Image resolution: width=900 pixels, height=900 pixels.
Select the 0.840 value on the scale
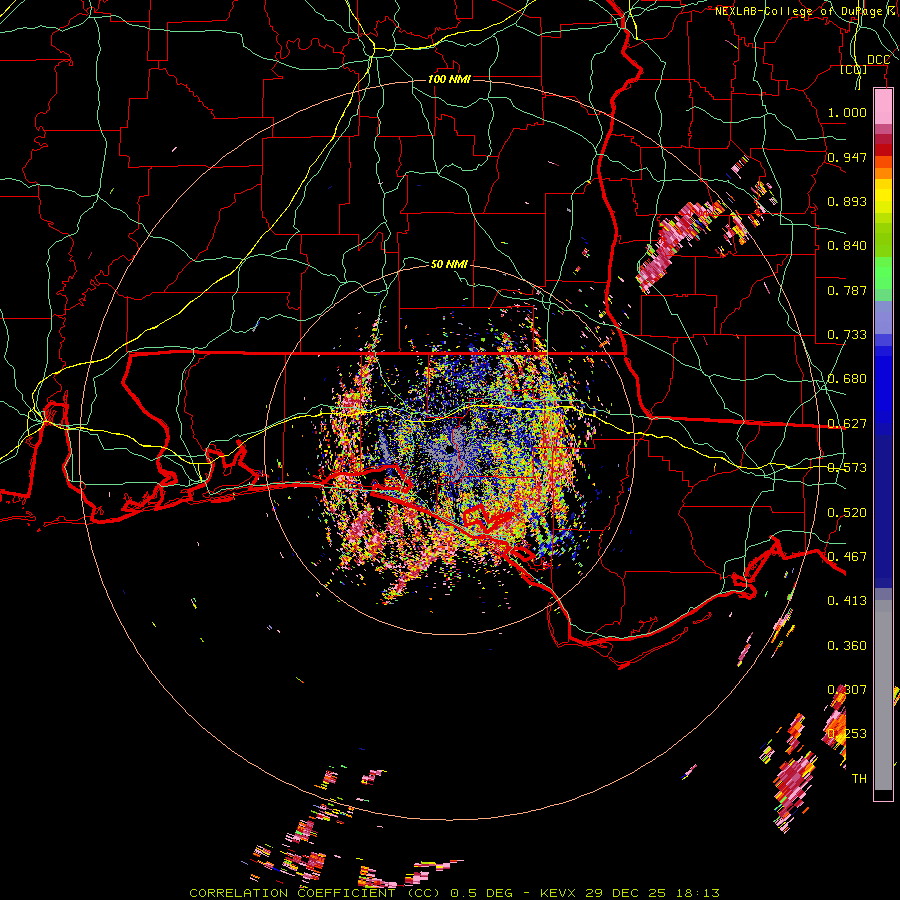coord(847,246)
